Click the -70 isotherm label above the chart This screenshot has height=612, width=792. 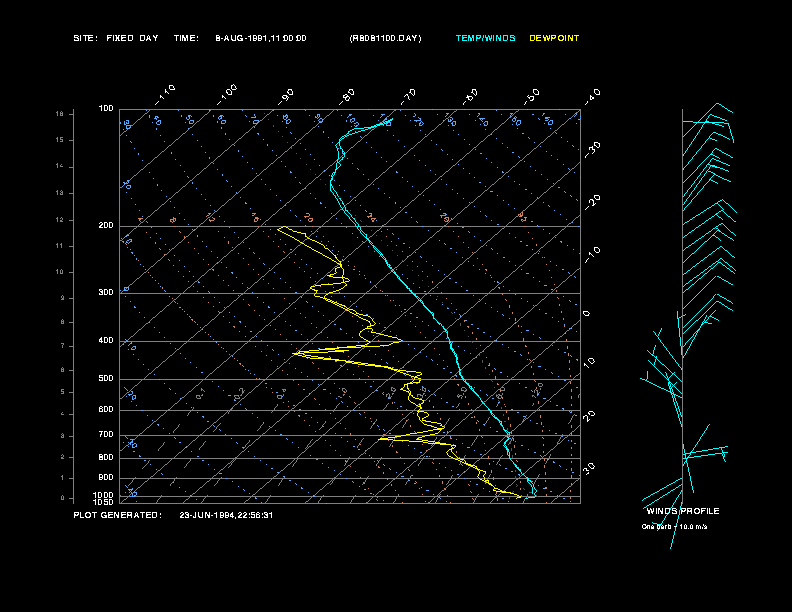[x=409, y=97]
